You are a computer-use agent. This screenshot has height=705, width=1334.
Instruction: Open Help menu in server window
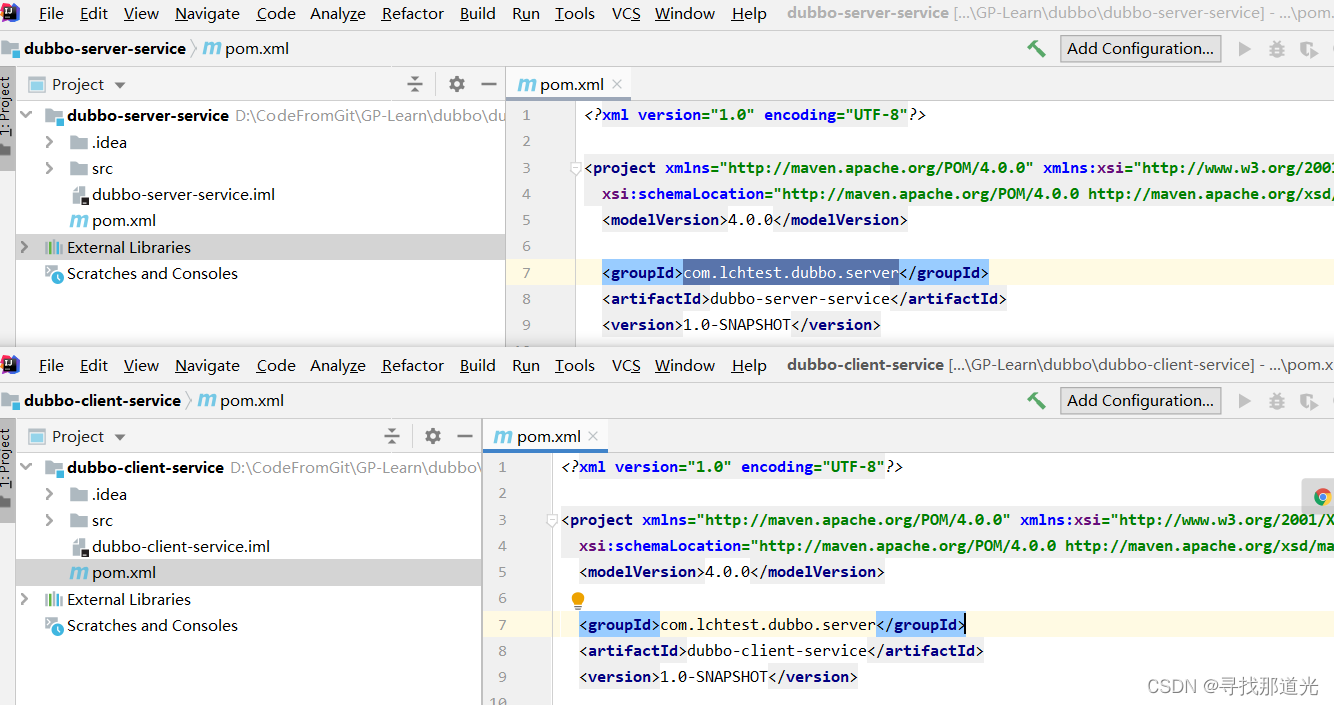749,13
